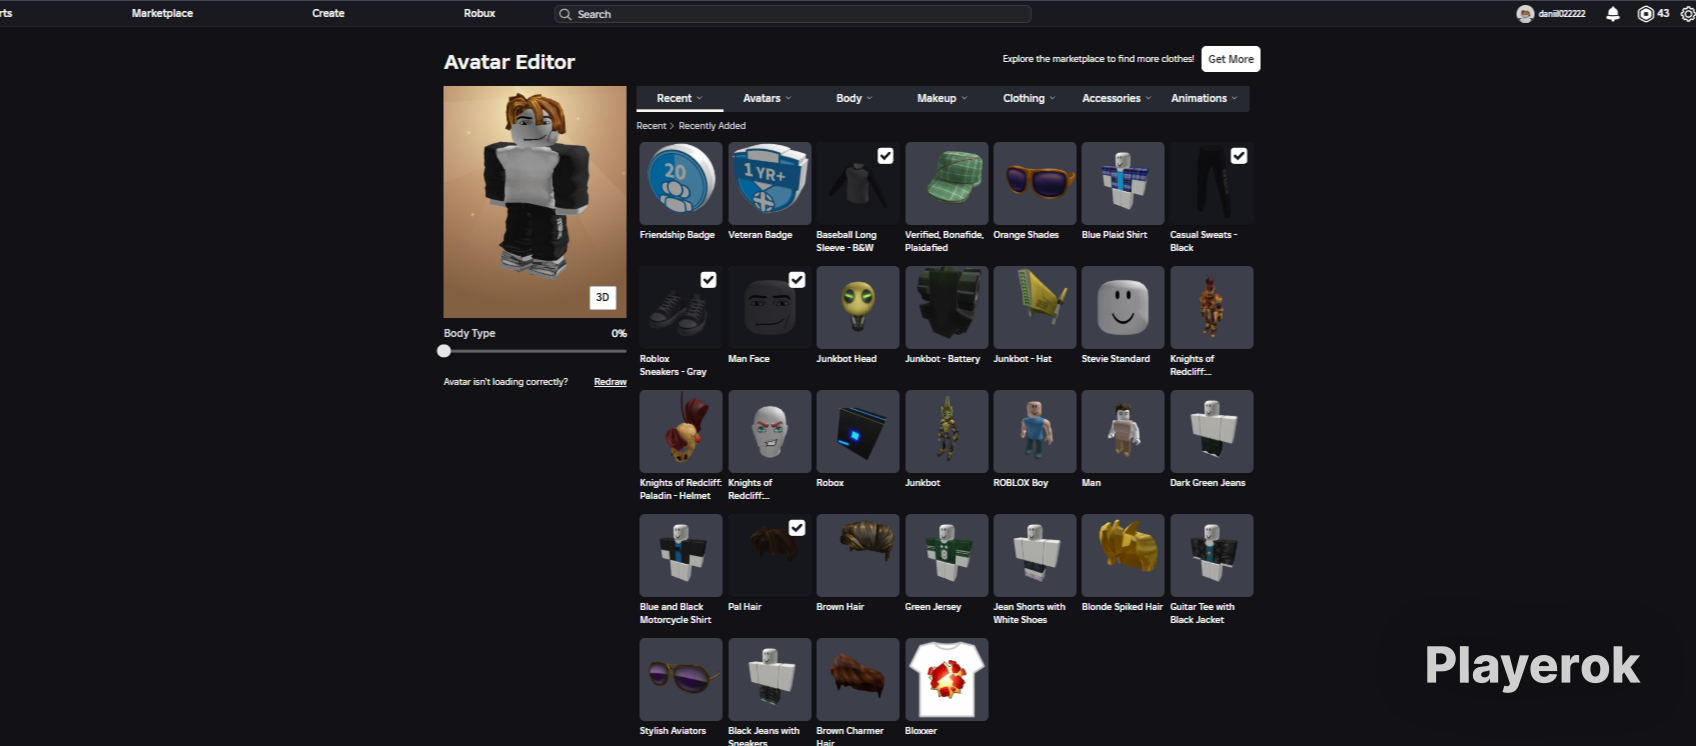Expand the Accessories category dropdown

[1117, 98]
